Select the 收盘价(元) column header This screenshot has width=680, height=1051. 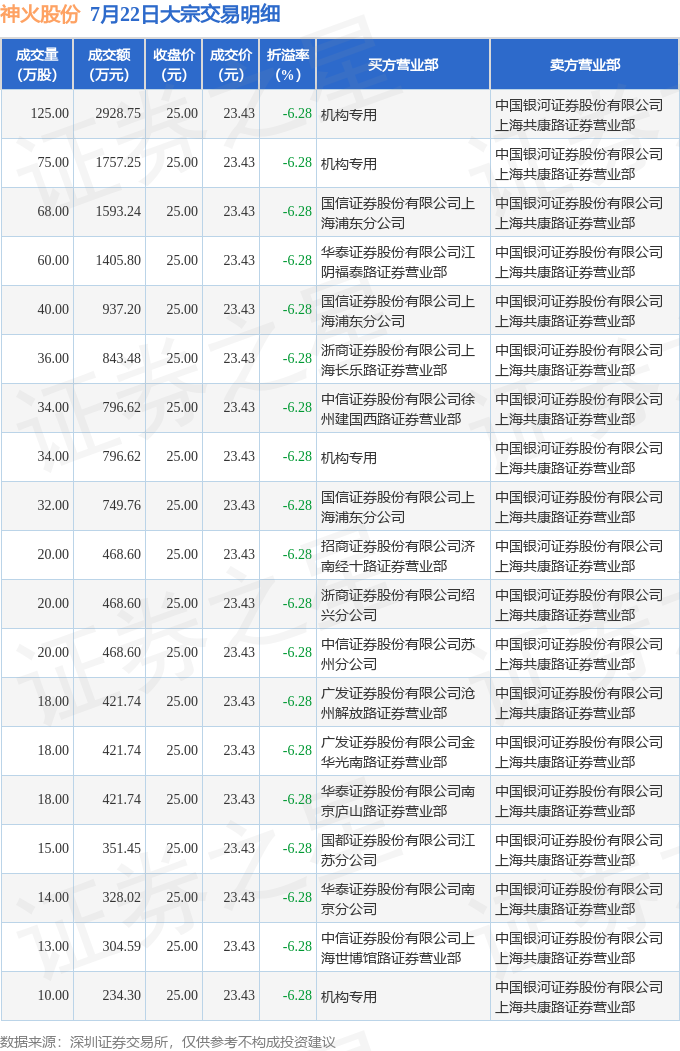click(174, 64)
